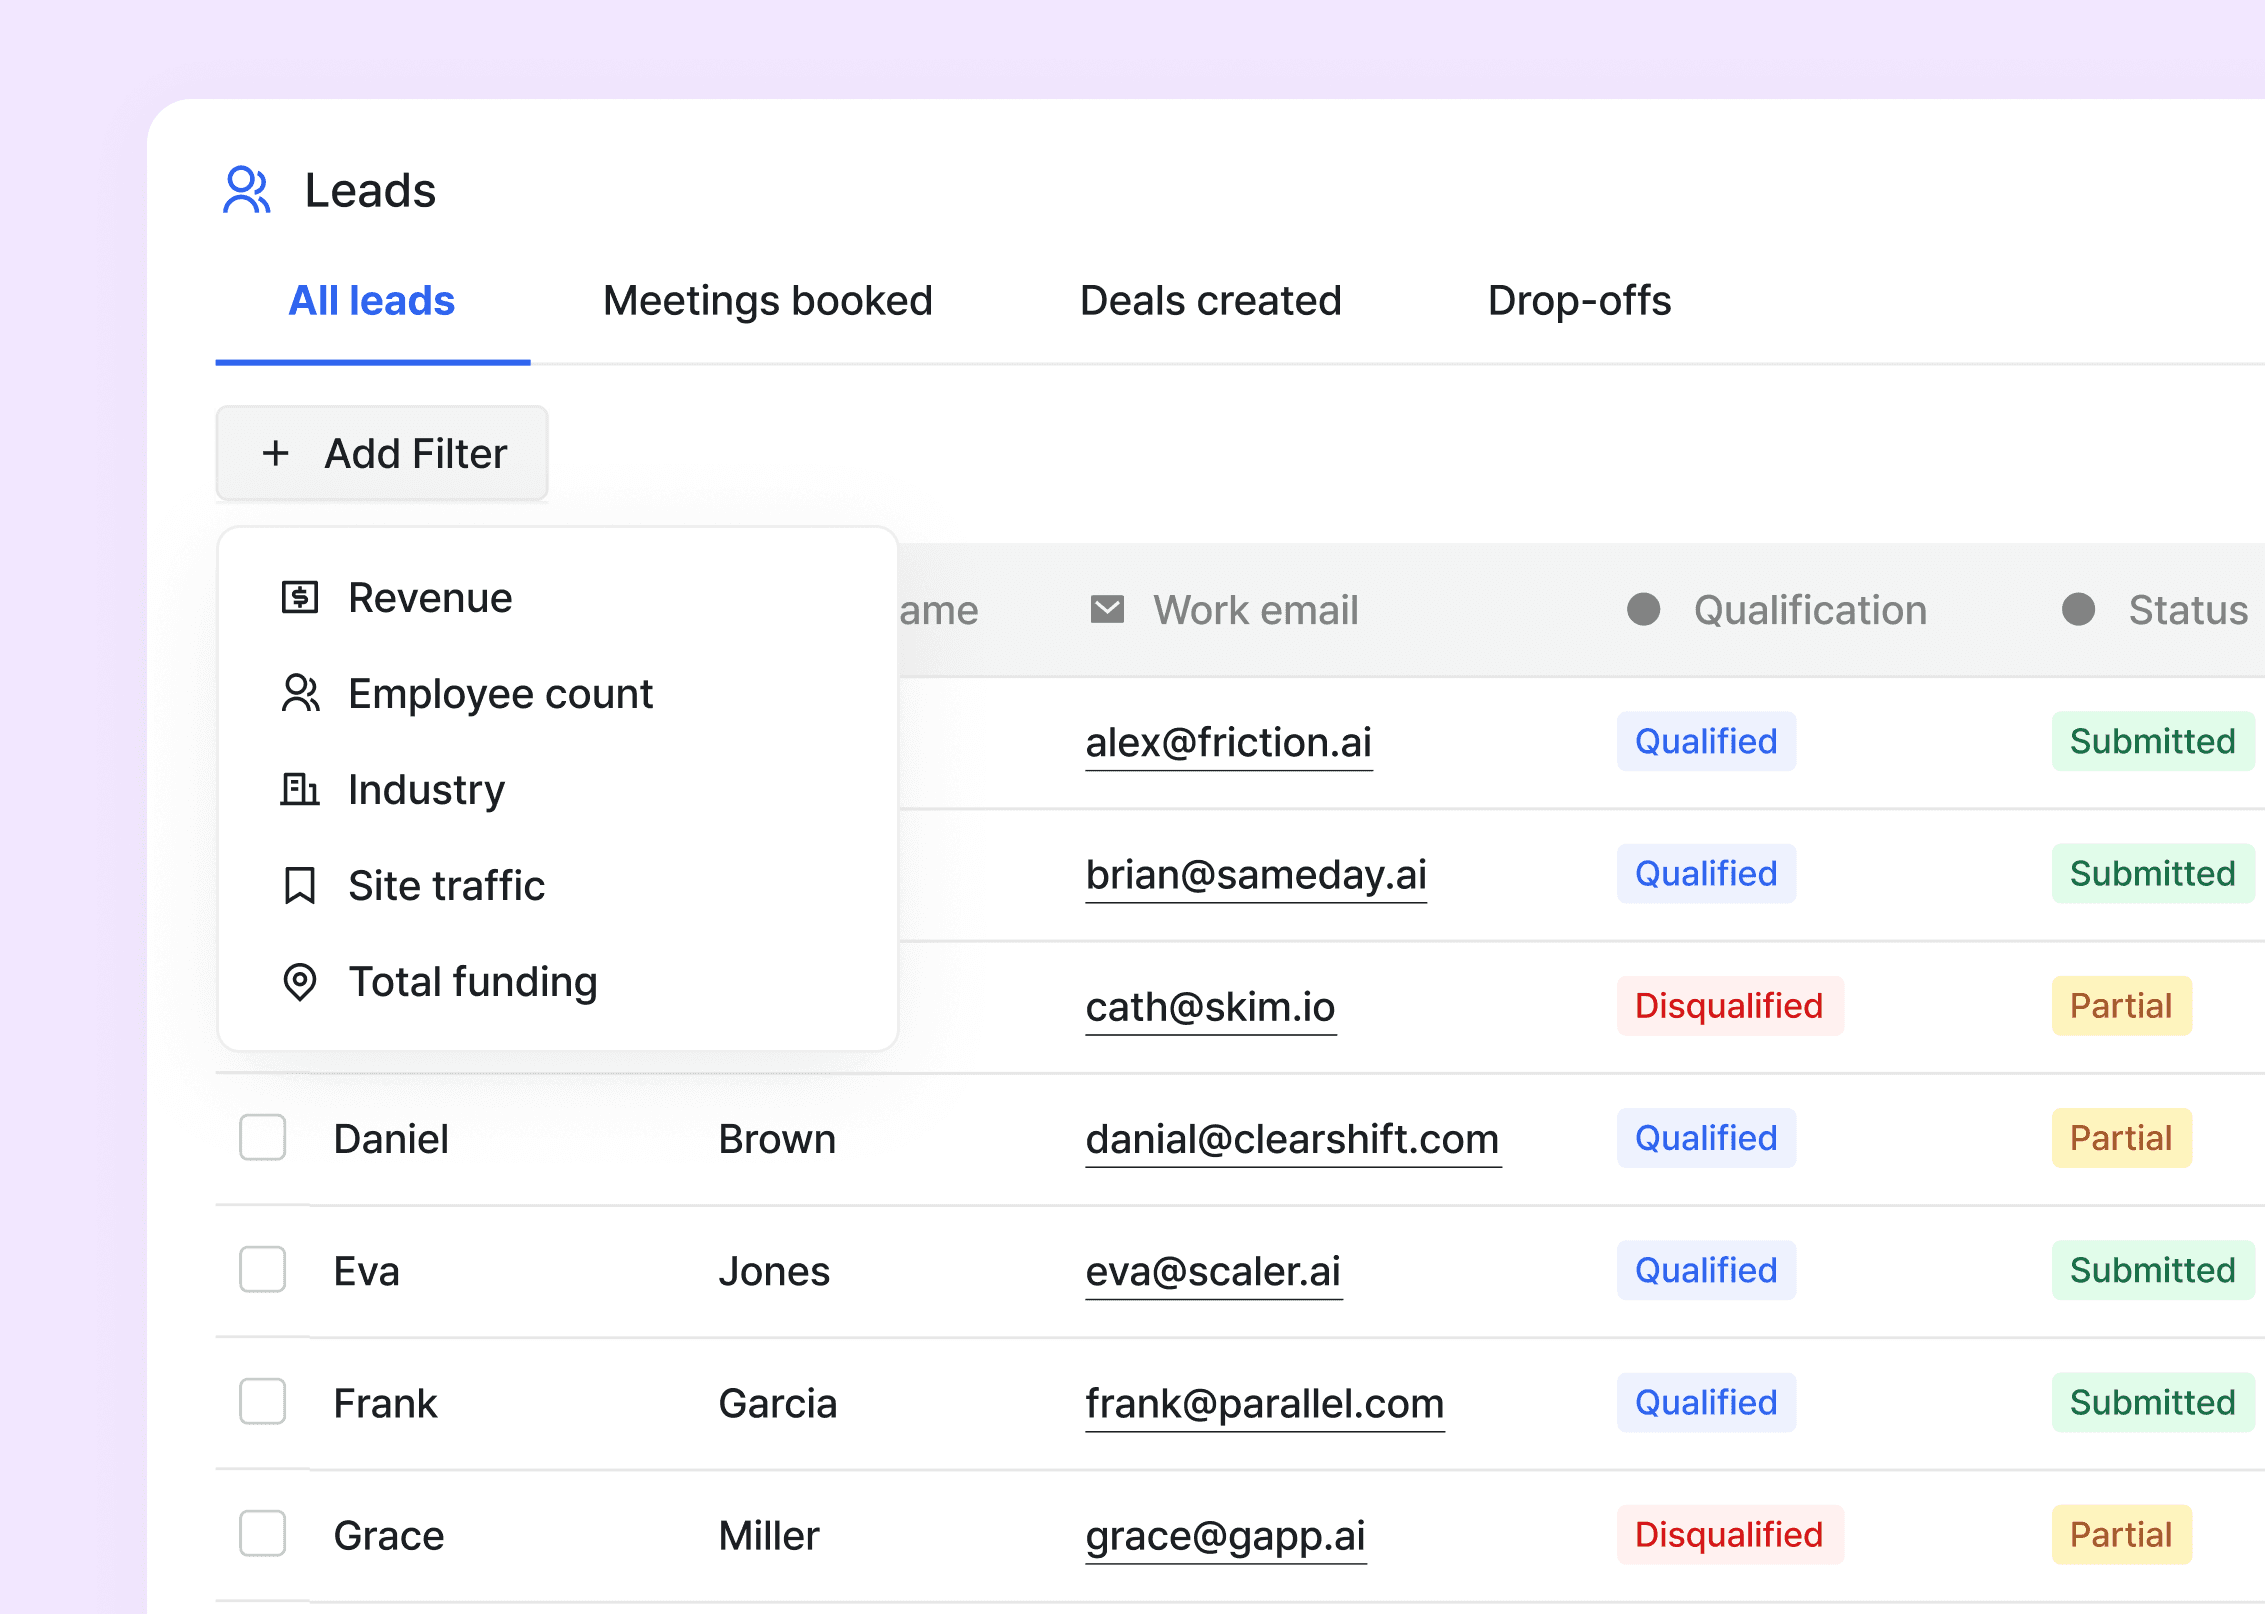The image size is (2265, 1614).
Task: Select Eva Jones row checkbox
Action: (262, 1270)
